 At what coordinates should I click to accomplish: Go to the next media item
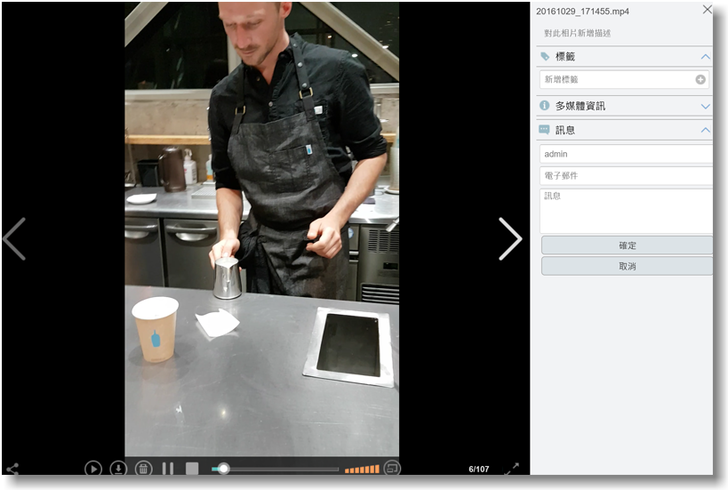(510, 239)
